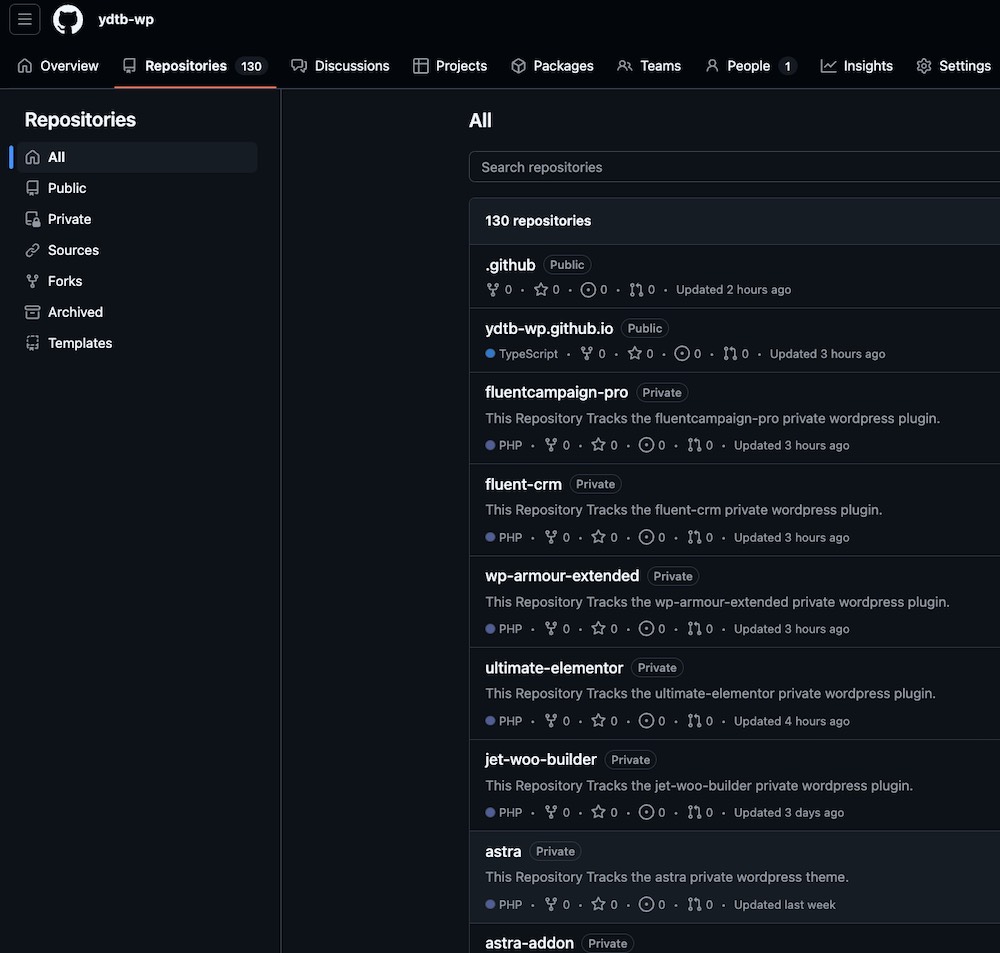This screenshot has width=1000, height=953.
Task: Open the wp-armour-extended repository
Action: tap(562, 576)
